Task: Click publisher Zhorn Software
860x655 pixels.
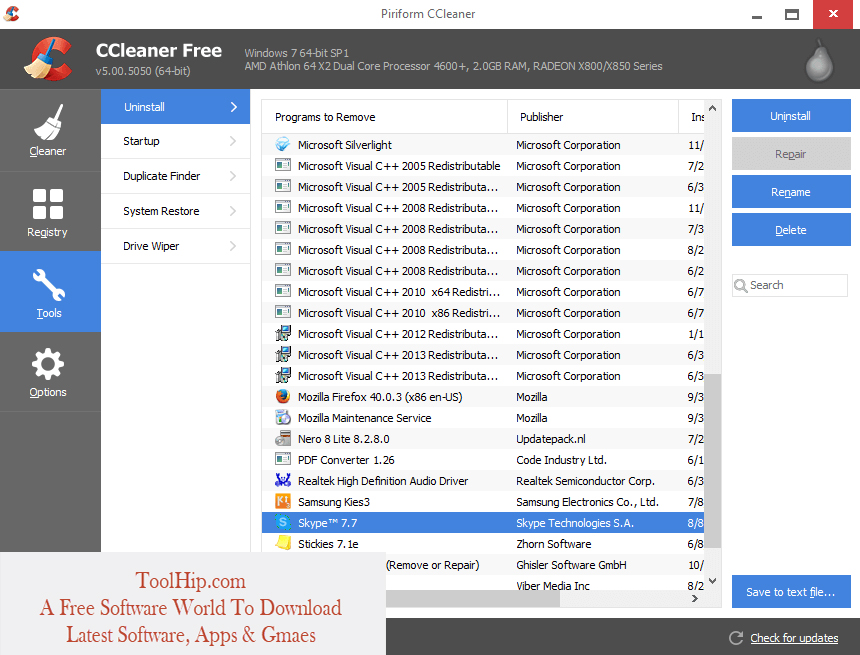Action: pos(553,544)
